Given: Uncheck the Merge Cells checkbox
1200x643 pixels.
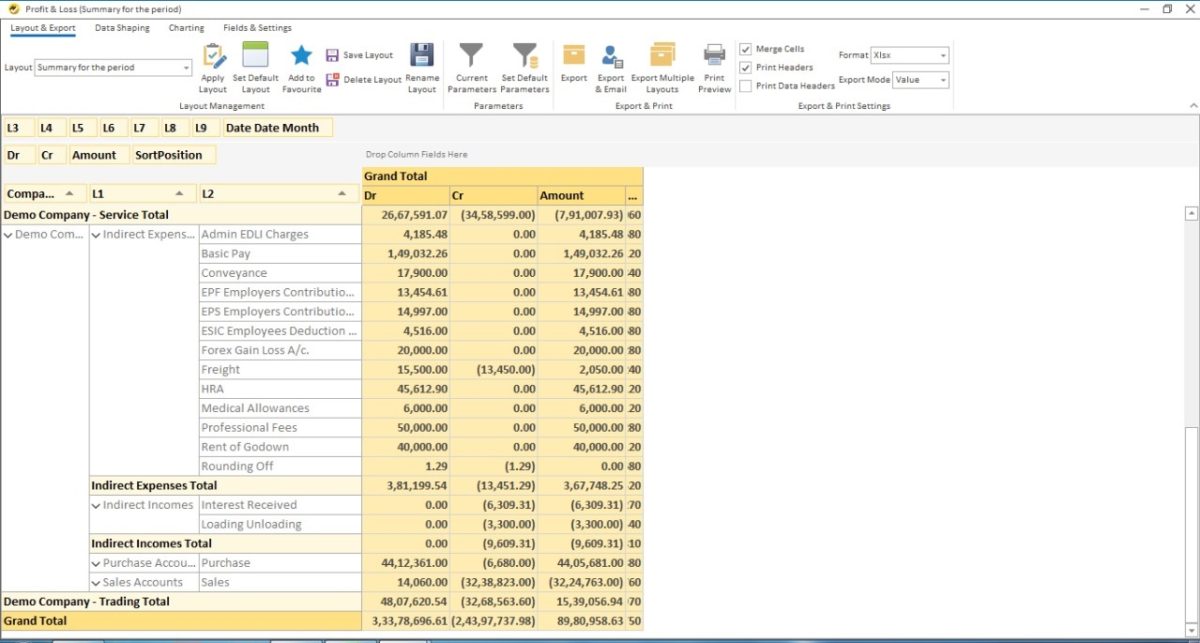Looking at the screenshot, I should (x=745, y=49).
